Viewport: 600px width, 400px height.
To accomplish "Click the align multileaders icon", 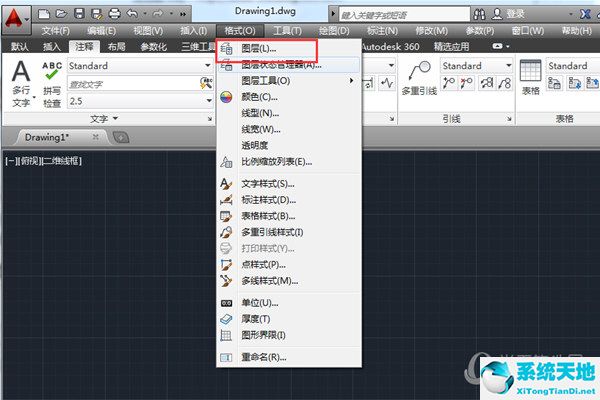I will click(x=487, y=83).
